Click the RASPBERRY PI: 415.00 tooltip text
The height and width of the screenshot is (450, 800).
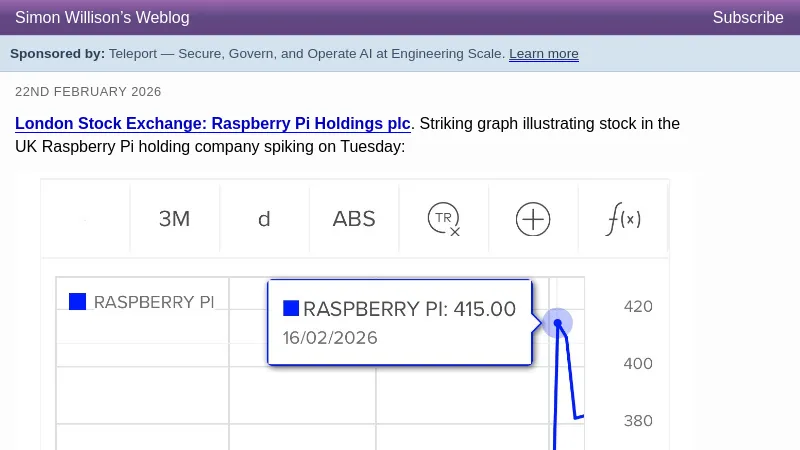tap(409, 309)
